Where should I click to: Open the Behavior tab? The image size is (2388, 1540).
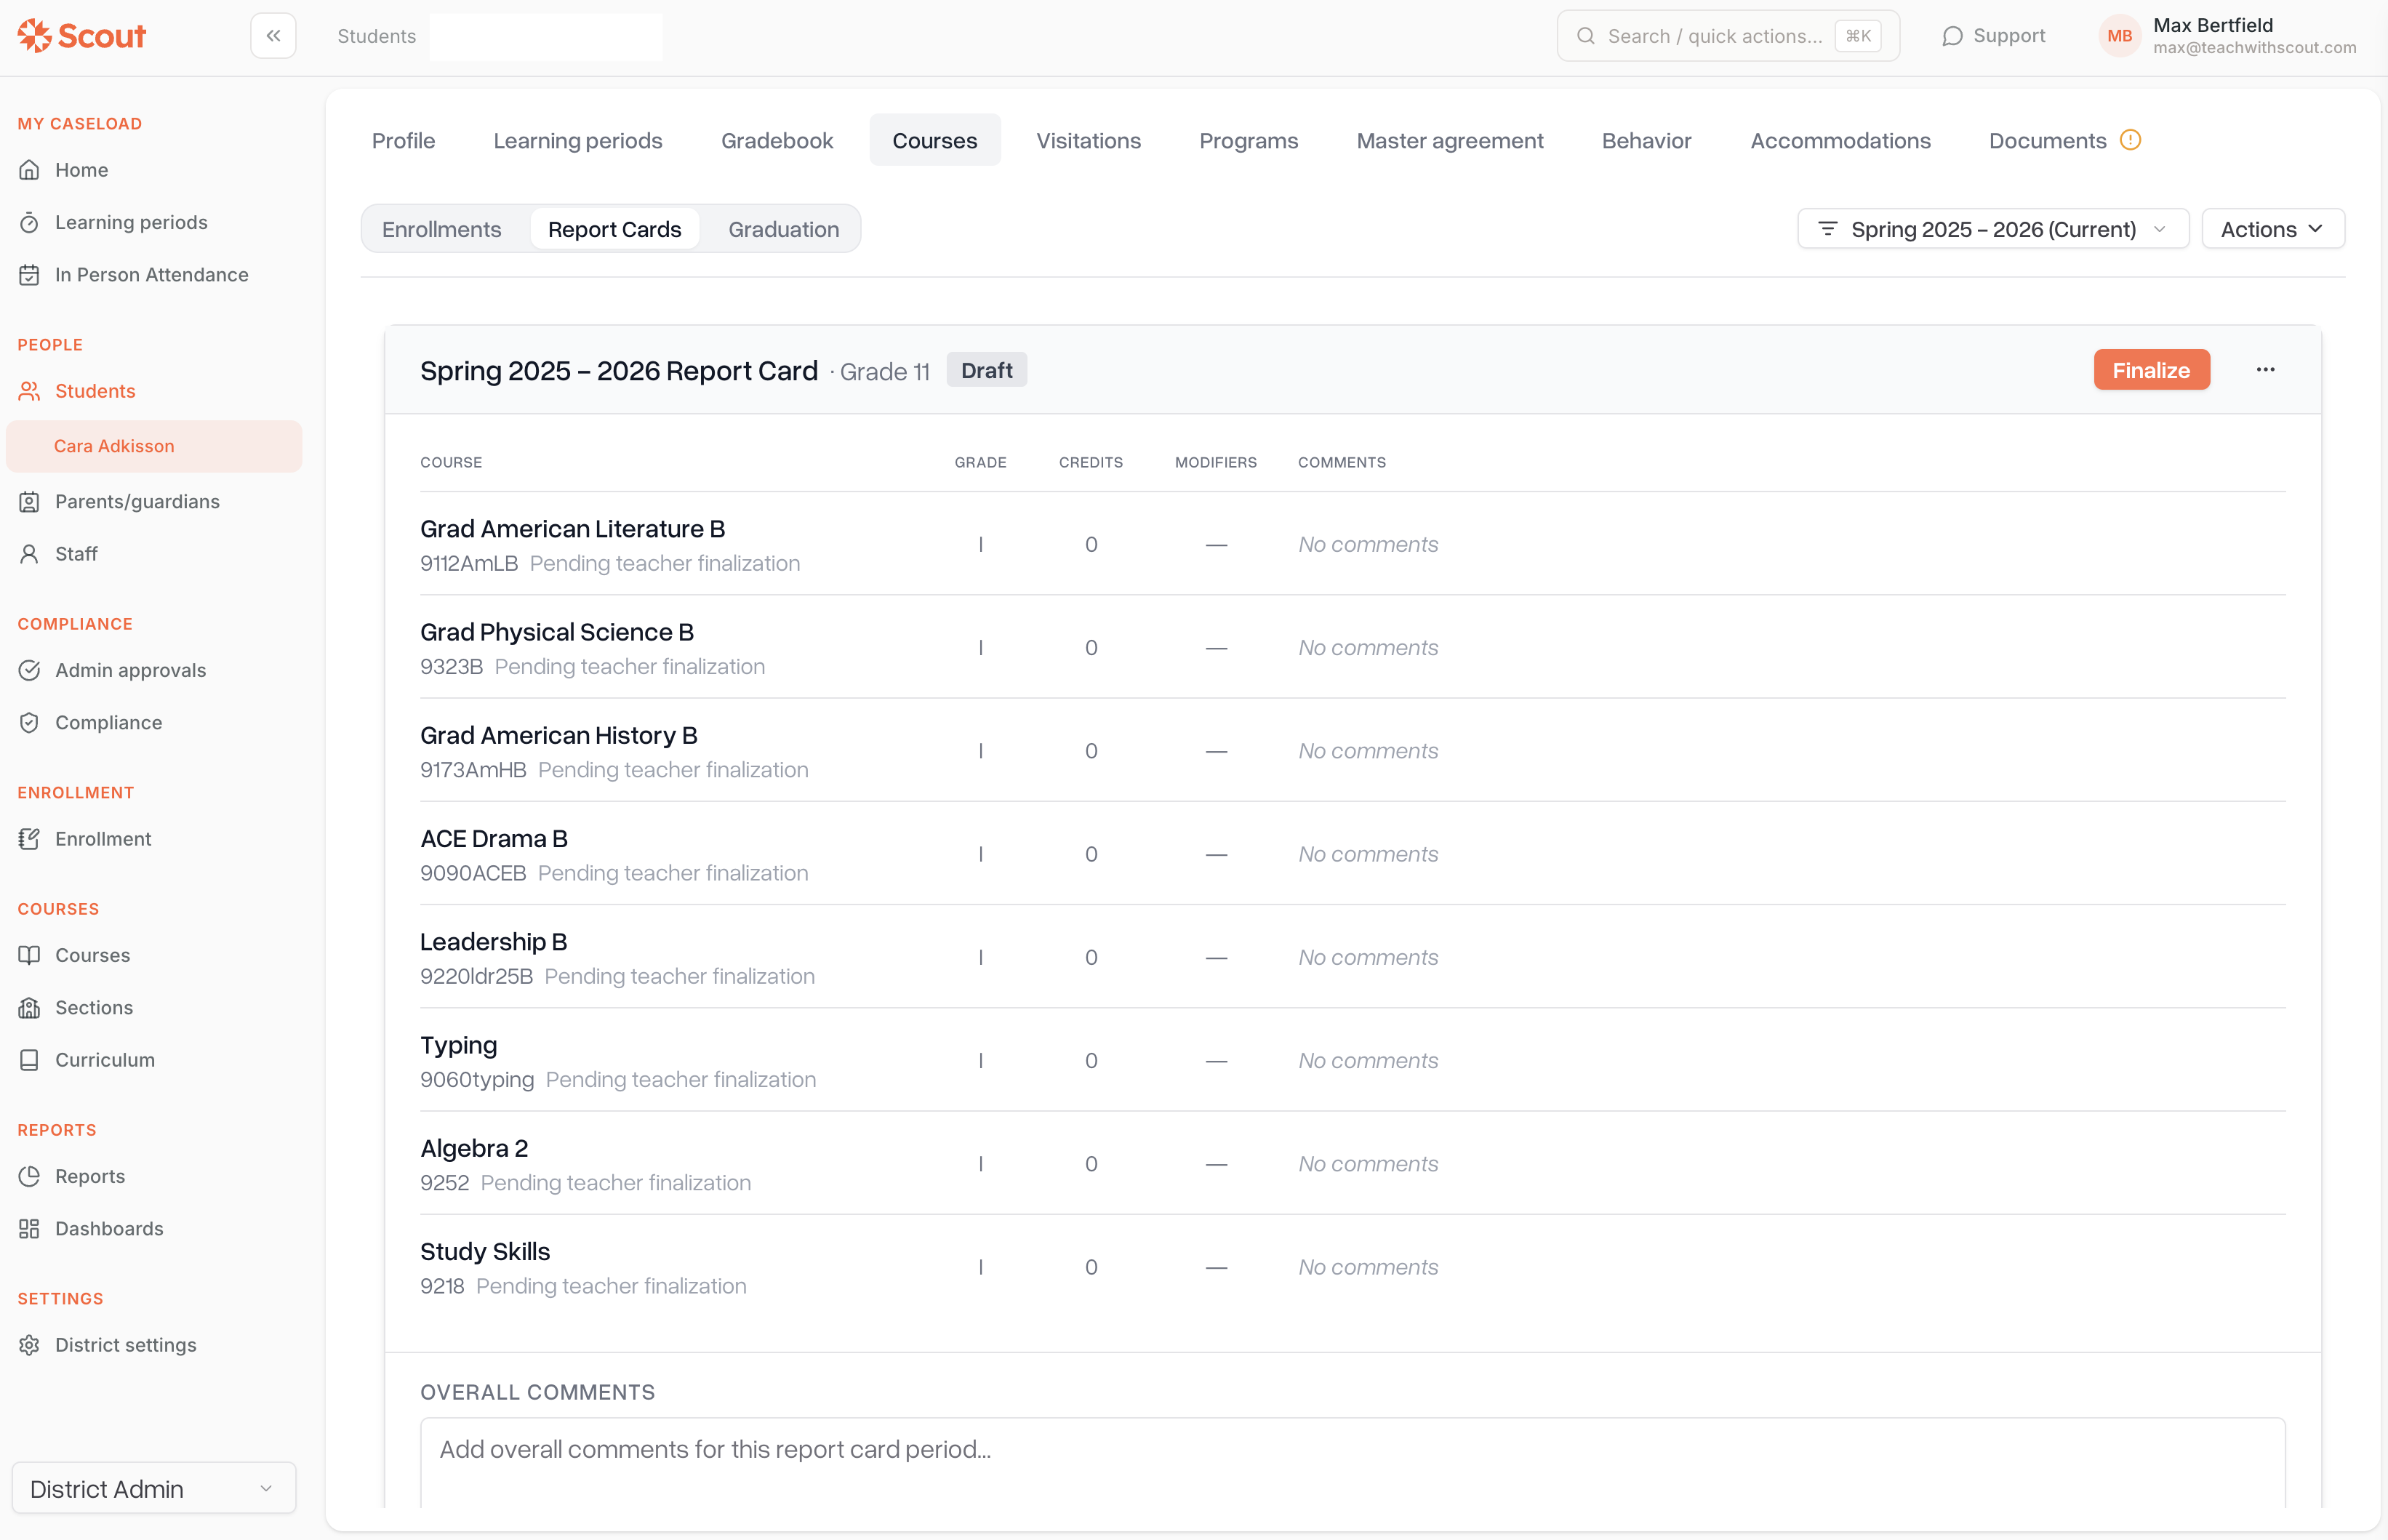point(1646,140)
